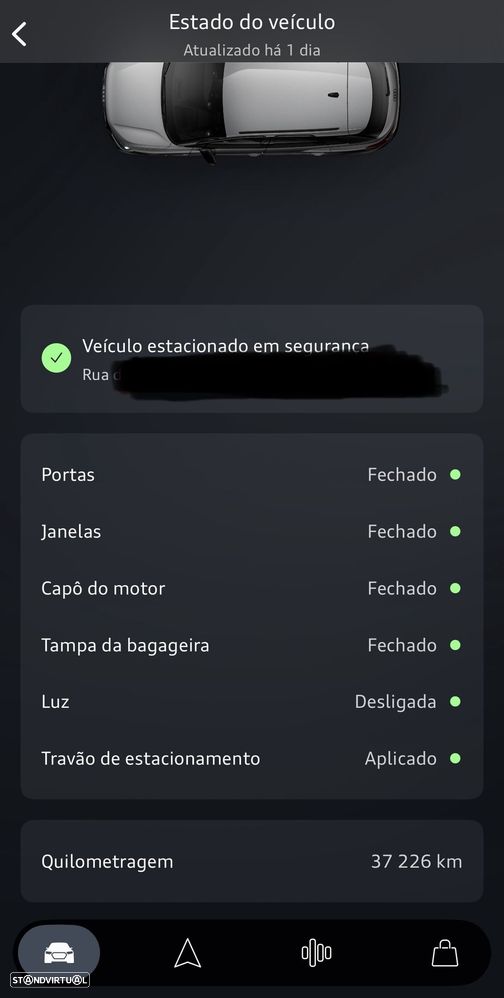Tap green status dot beside Luz
This screenshot has width=504, height=998.
[455, 701]
